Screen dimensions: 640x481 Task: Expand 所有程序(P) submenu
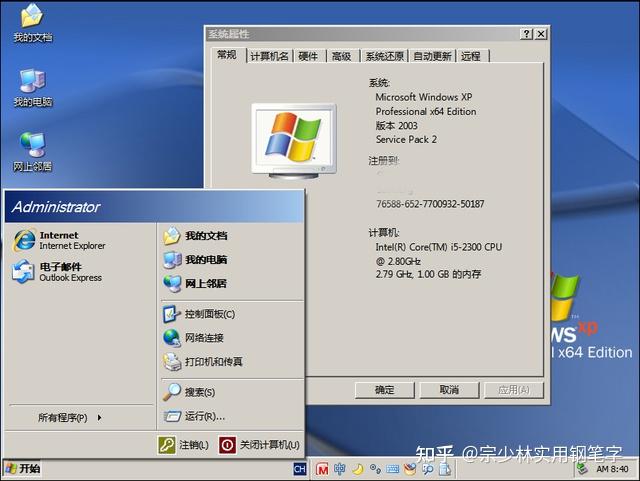tap(69, 418)
